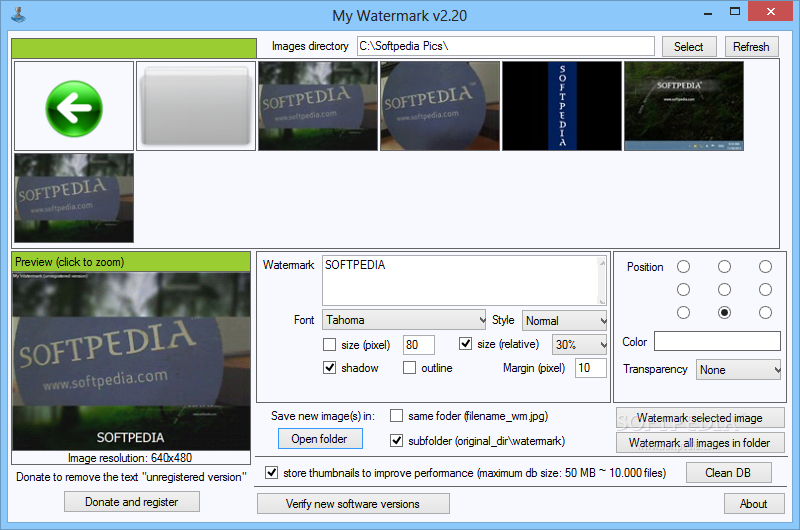
Task: Click the Select directory button
Action: point(689,46)
